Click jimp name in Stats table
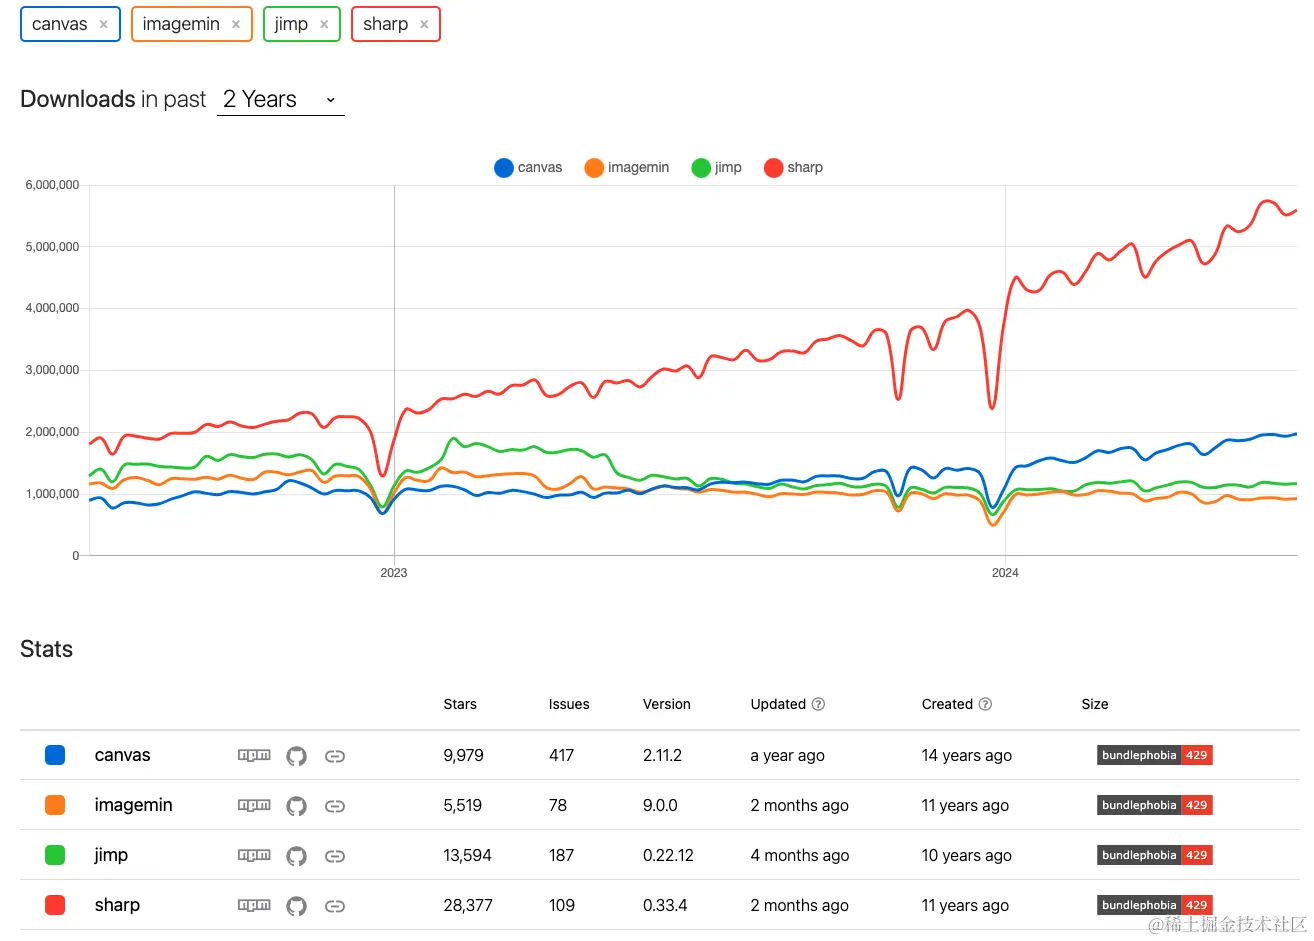 click(x=111, y=855)
